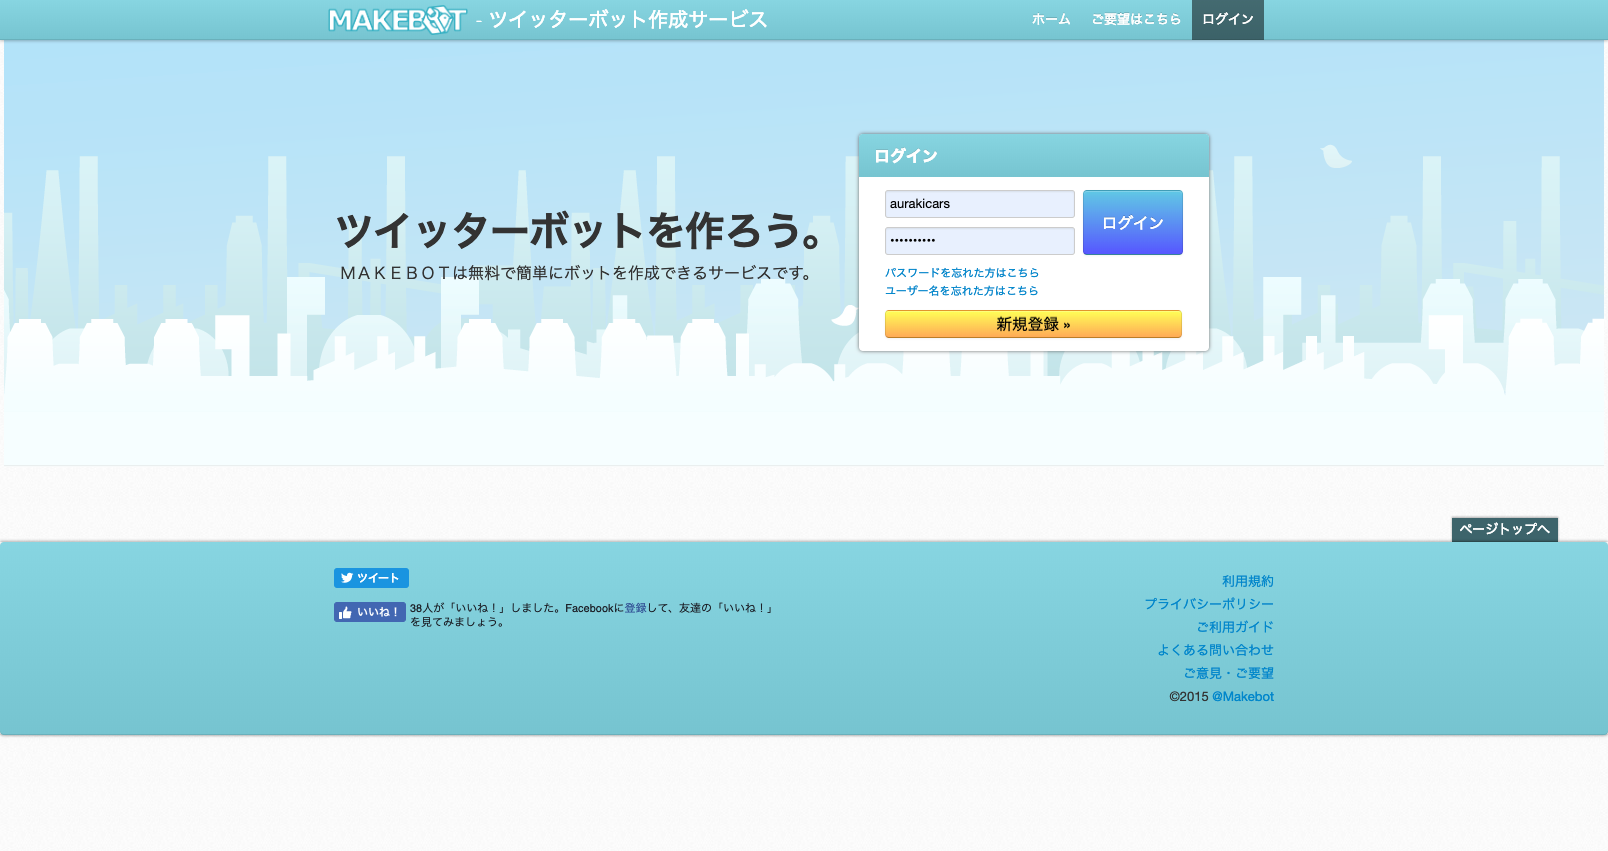Focus the username field containing aurakicars
The height and width of the screenshot is (851, 1608).
979,204
